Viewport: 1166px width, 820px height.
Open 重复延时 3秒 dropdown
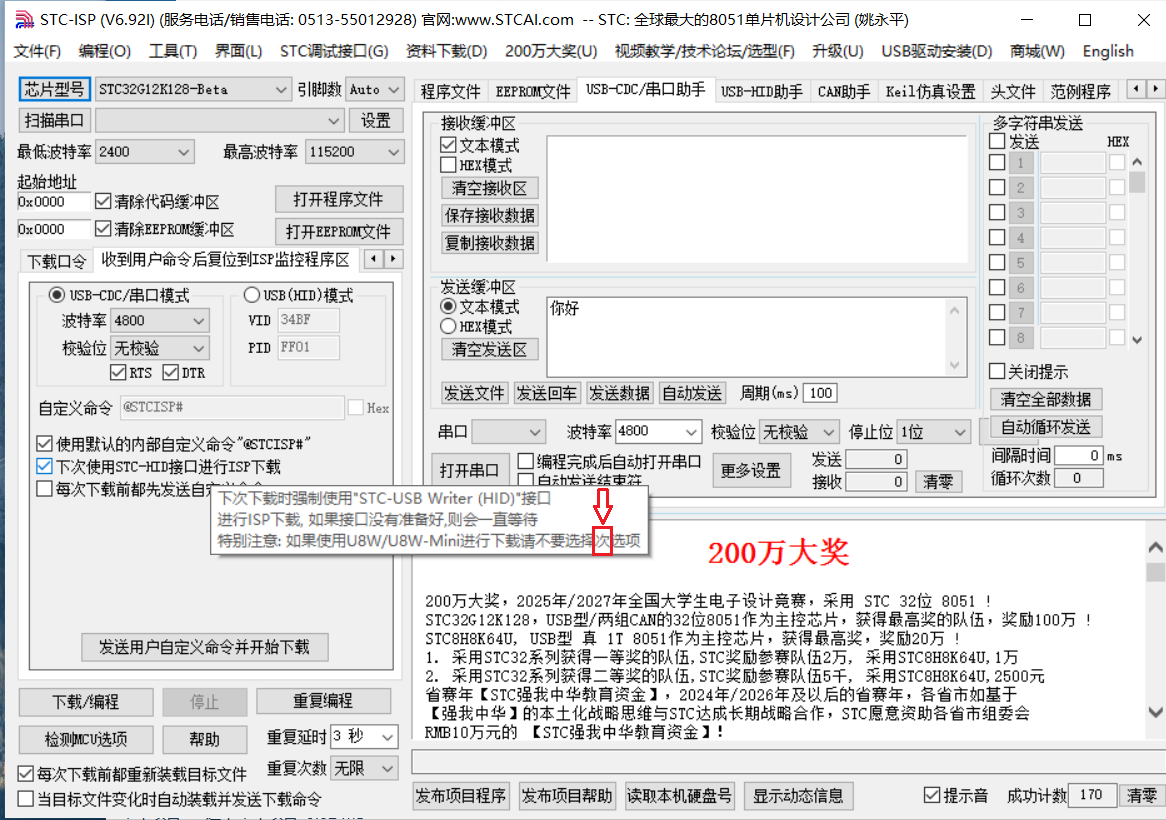click(x=364, y=737)
